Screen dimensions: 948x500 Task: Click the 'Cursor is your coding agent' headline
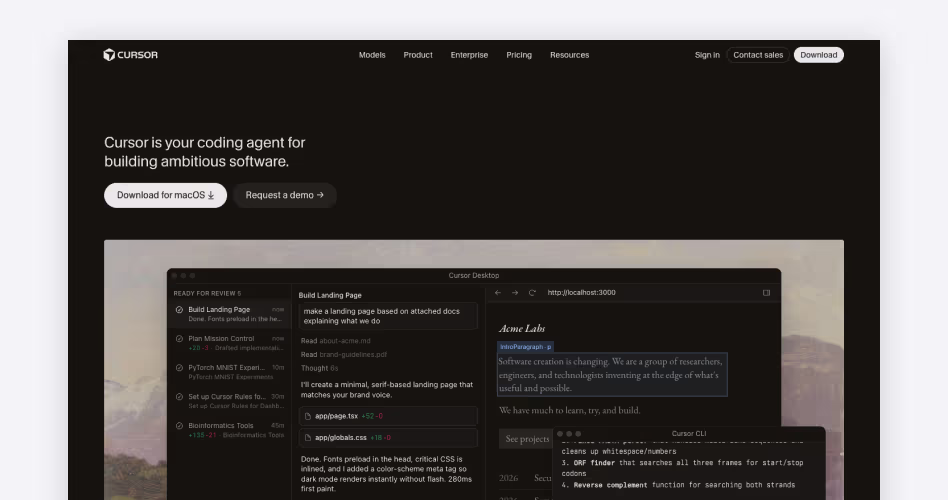point(204,152)
